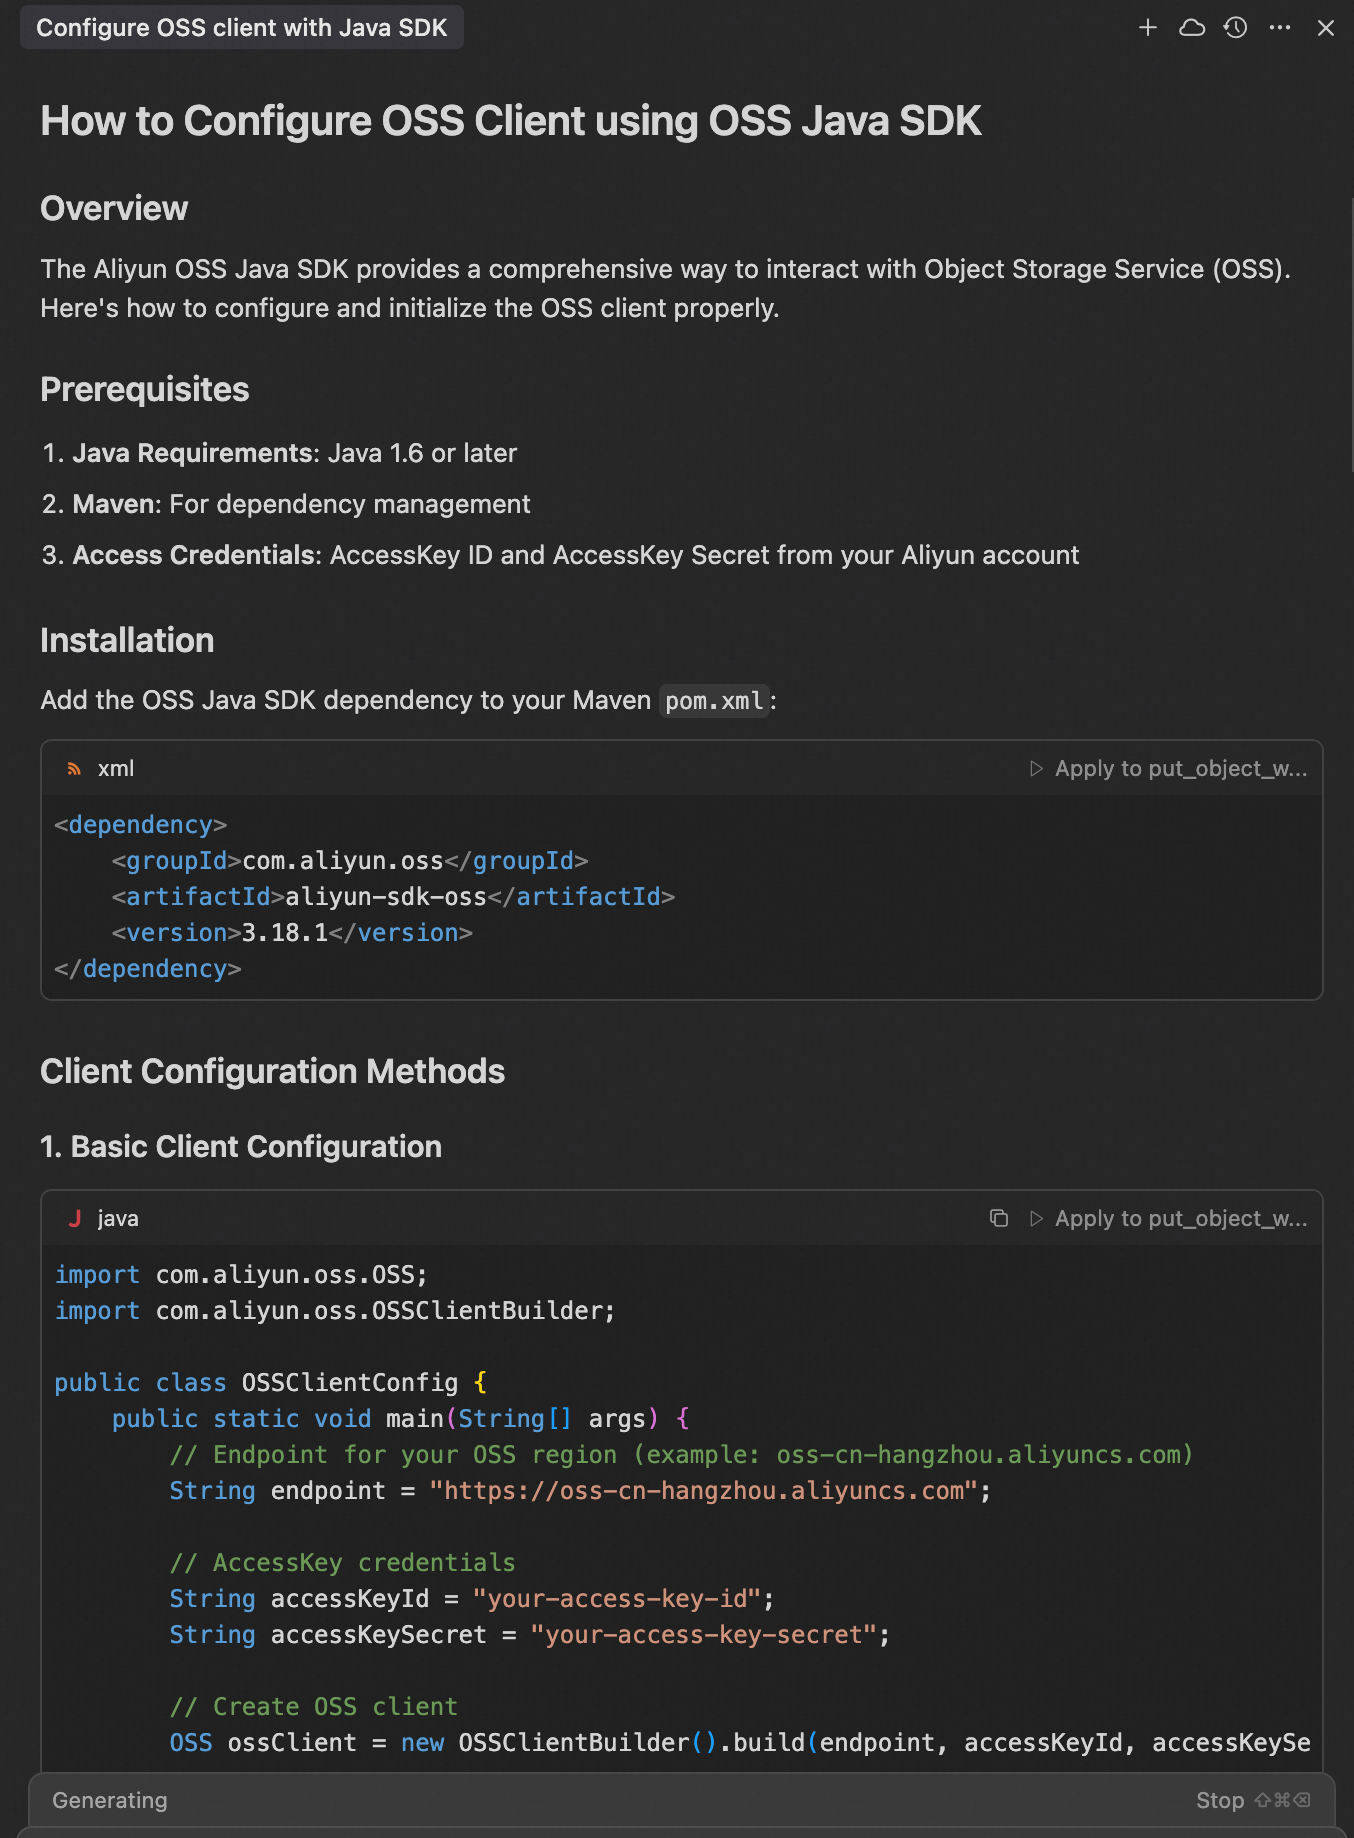This screenshot has width=1354, height=1838.
Task: Select the 'Configure OSS client with Java SDK' tab
Action: pyautogui.click(x=242, y=27)
